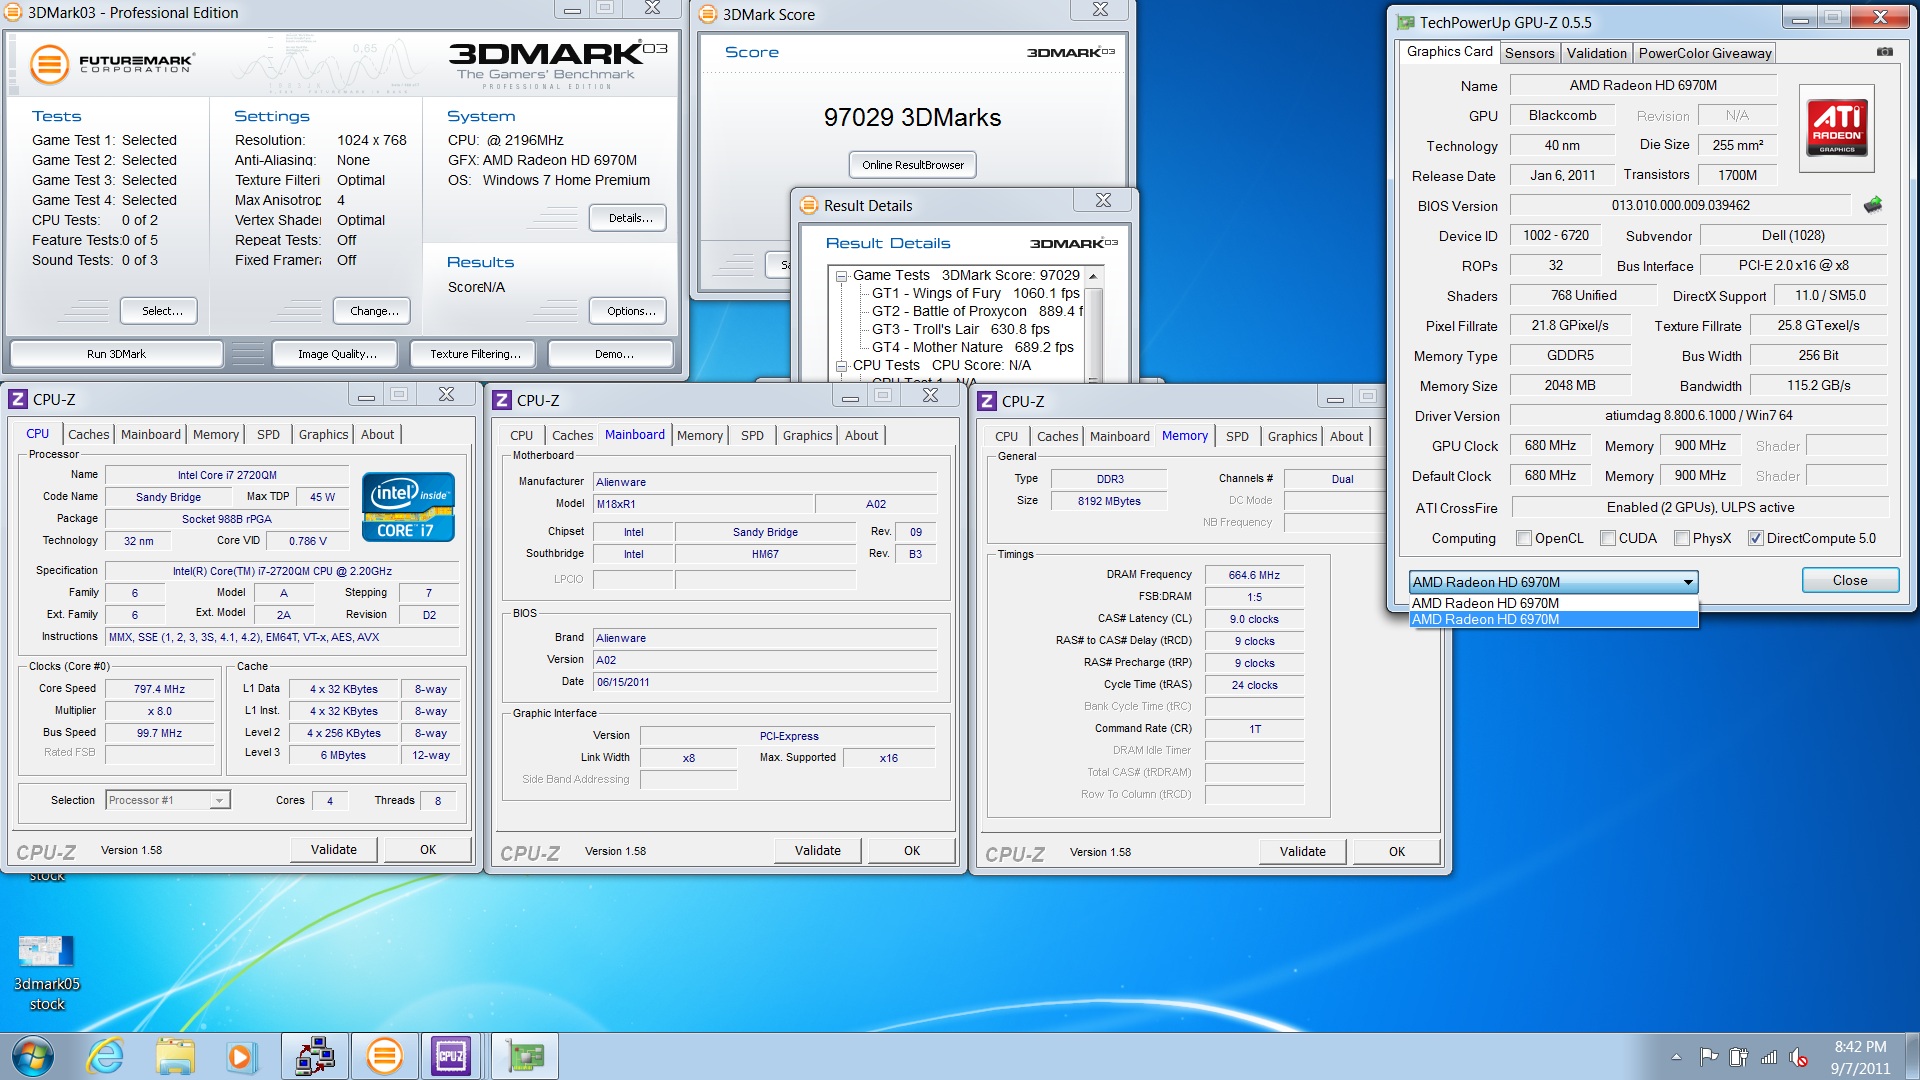Click the Run 3DMark button
The width and height of the screenshot is (1920, 1080).
116,354
